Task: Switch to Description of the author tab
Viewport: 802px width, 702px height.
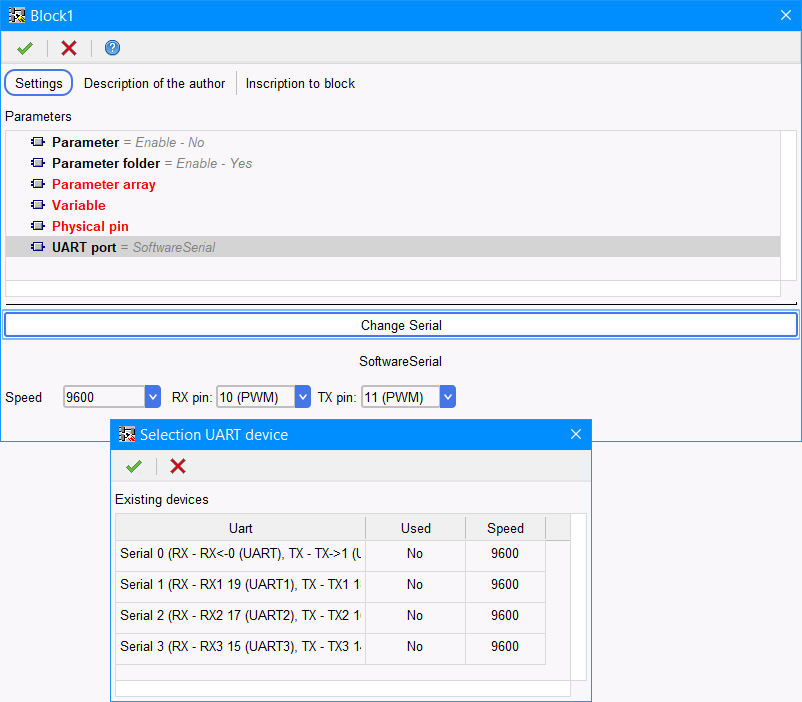Action: (154, 83)
